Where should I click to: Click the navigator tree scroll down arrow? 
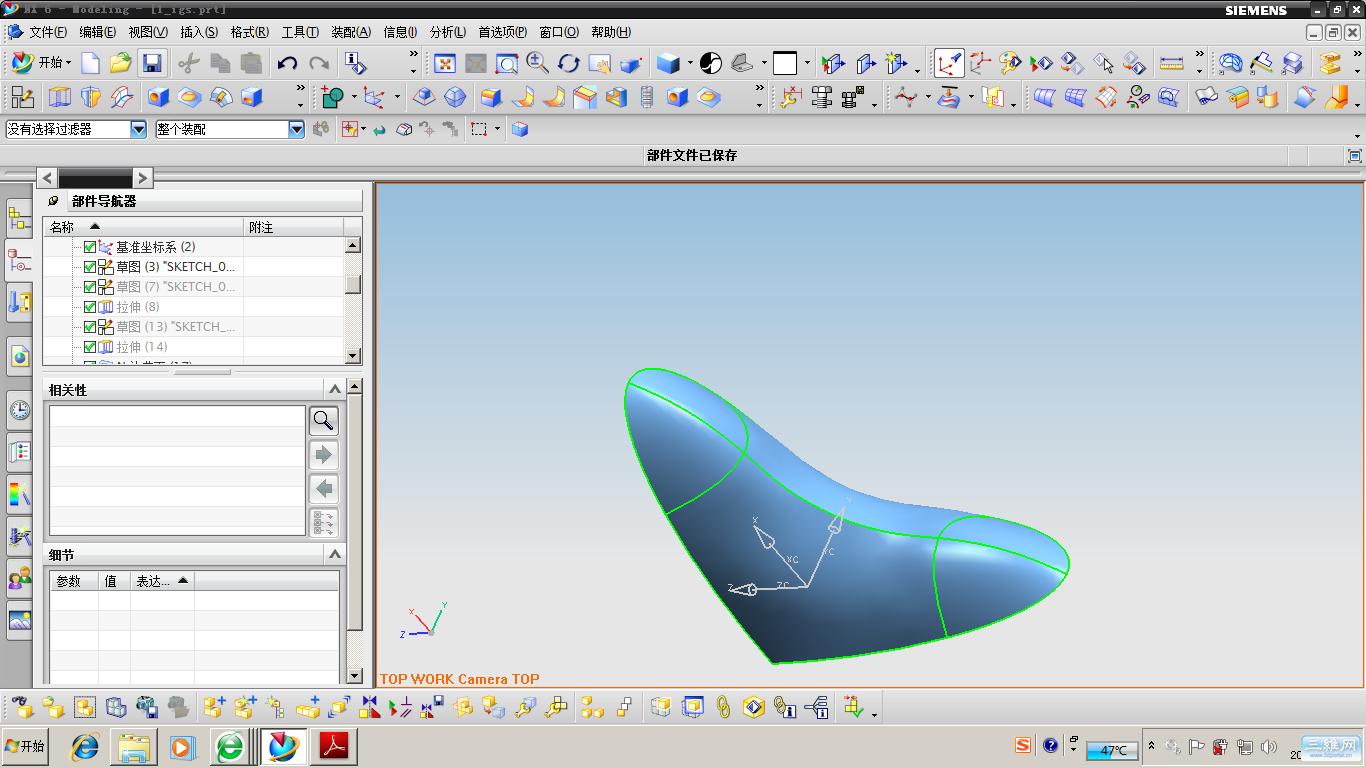(352, 356)
